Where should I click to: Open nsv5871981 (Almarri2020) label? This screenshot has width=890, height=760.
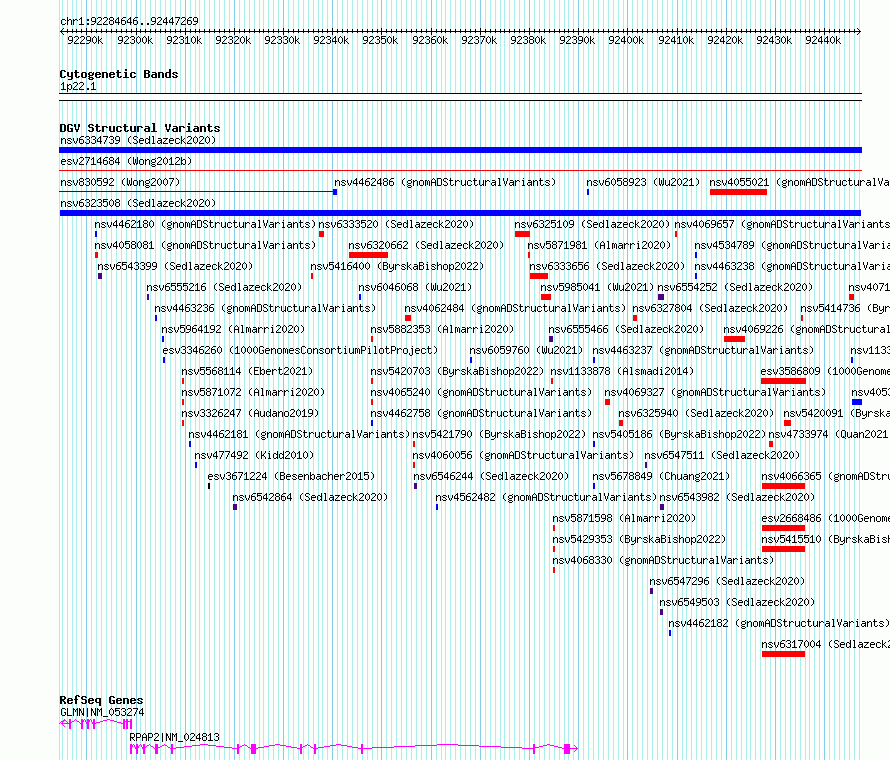click(x=599, y=245)
